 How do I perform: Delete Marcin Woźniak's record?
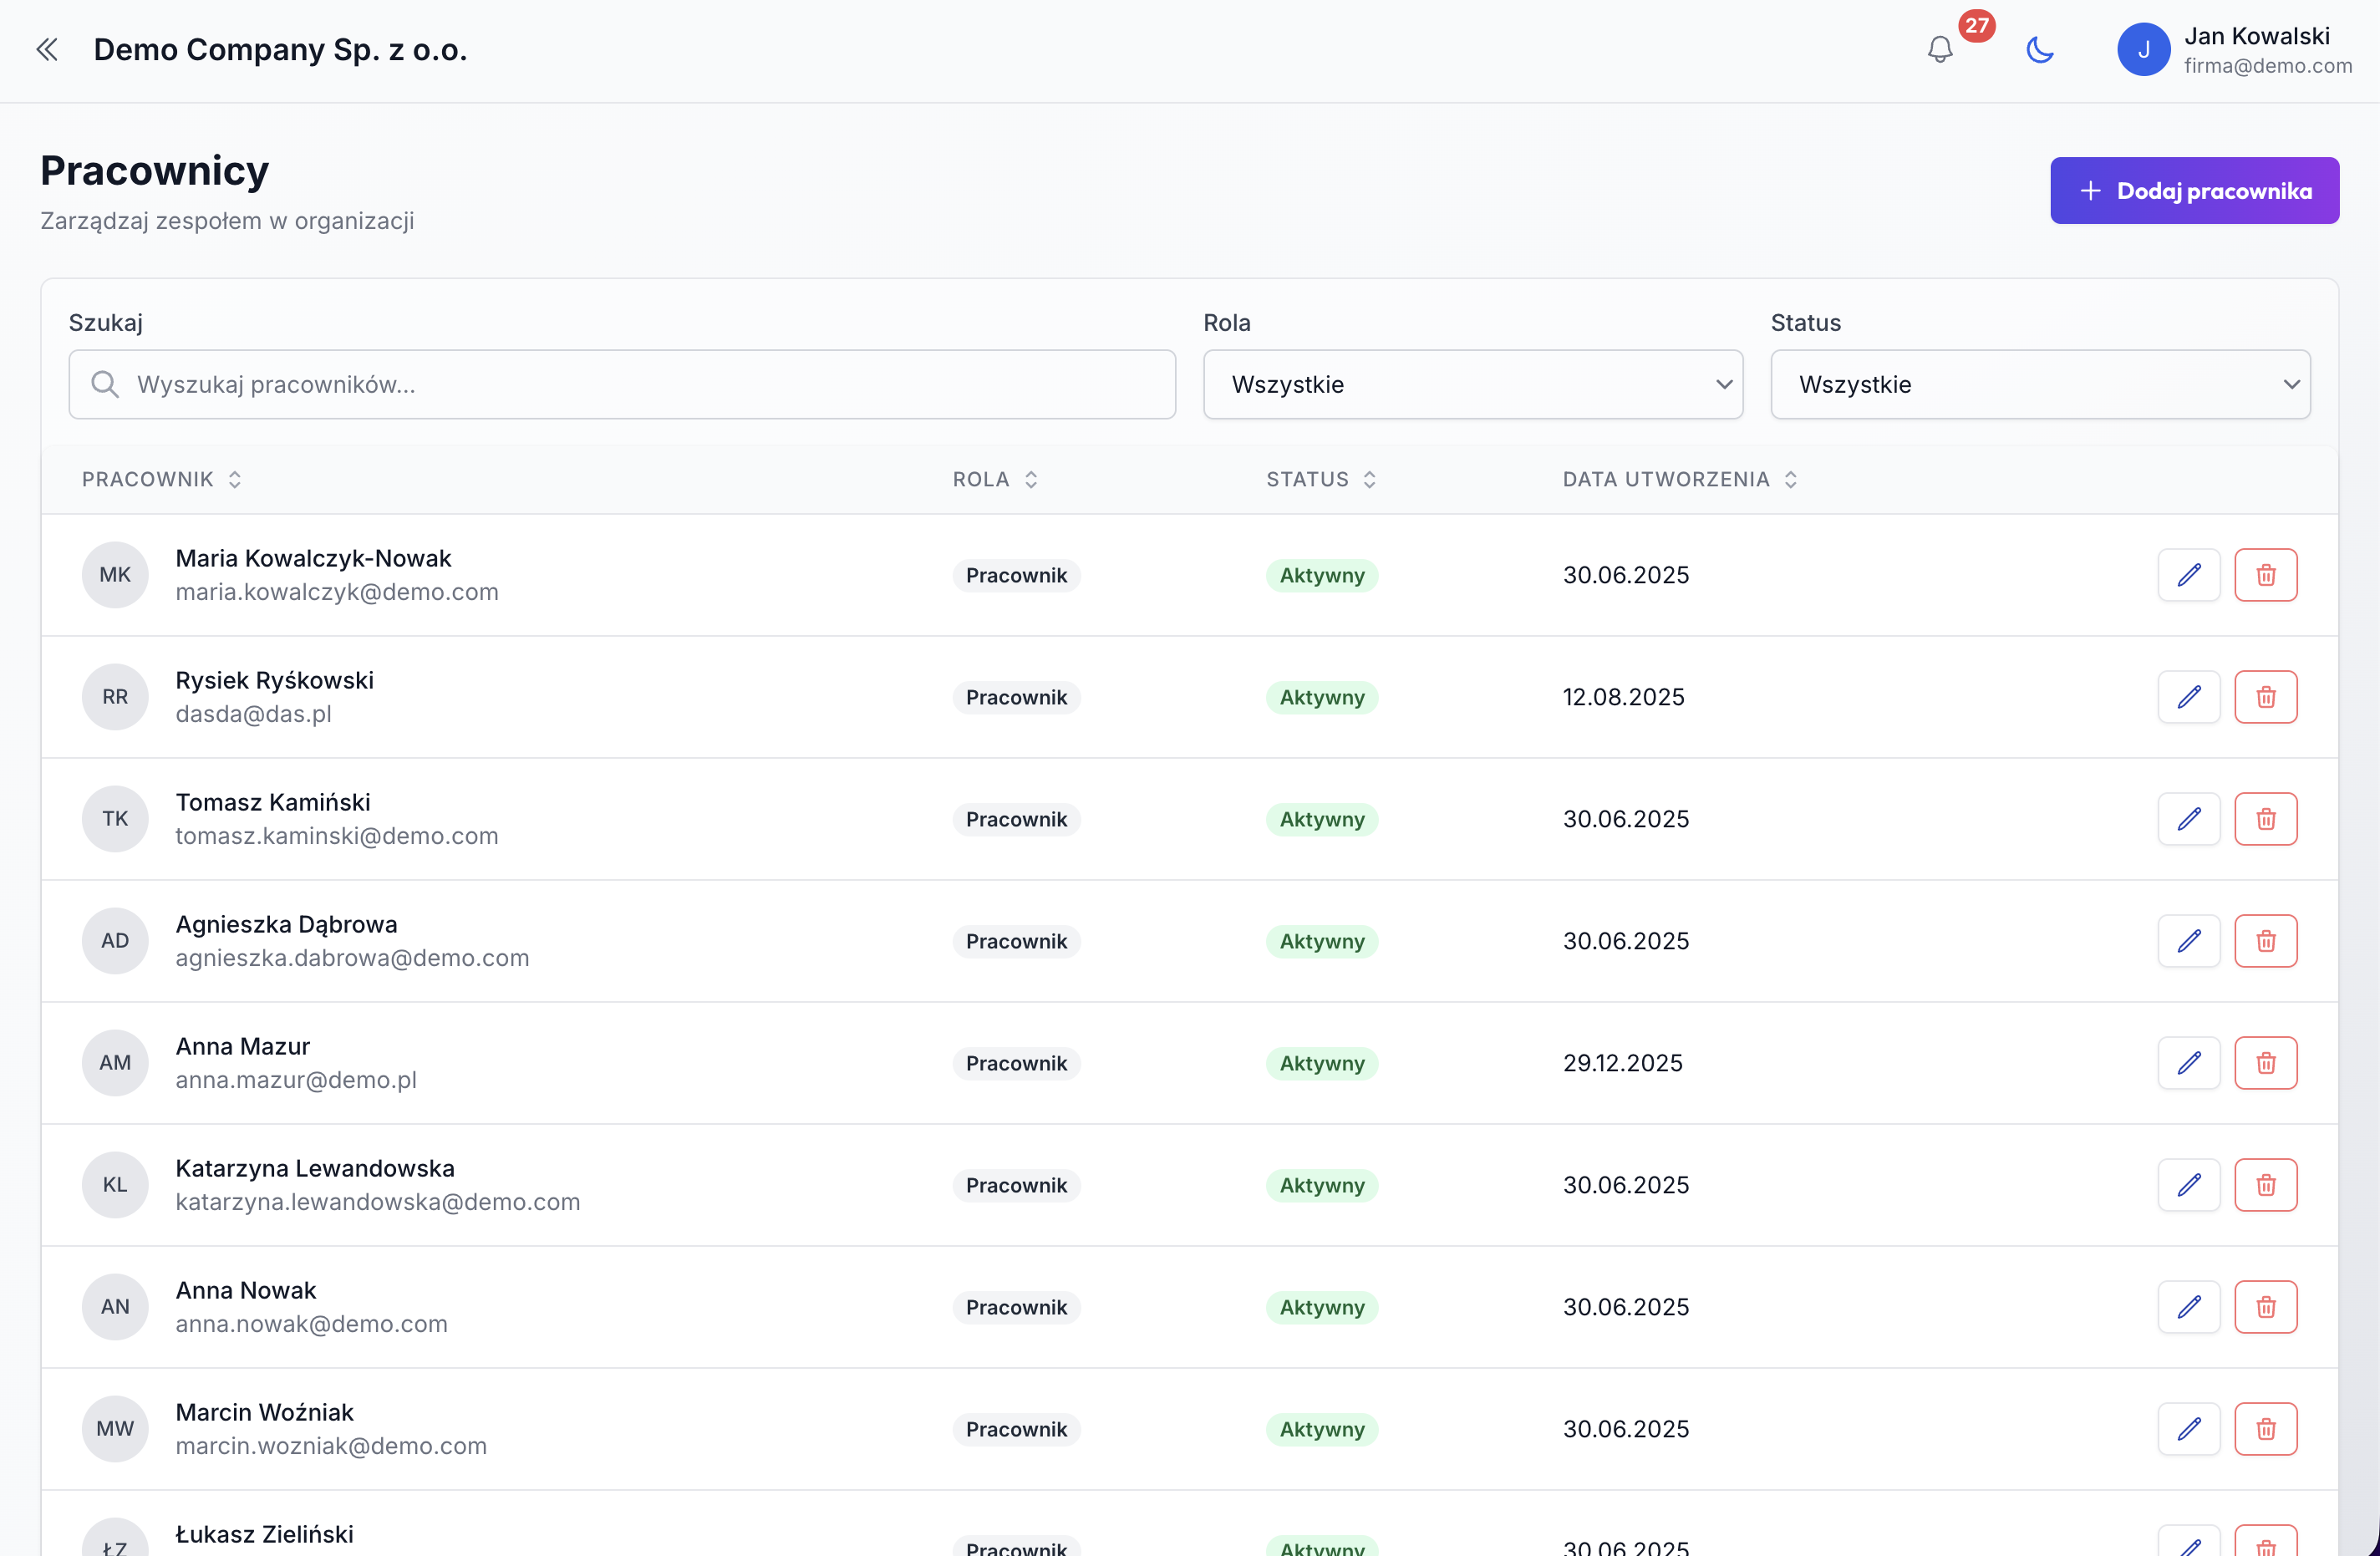(2265, 1429)
